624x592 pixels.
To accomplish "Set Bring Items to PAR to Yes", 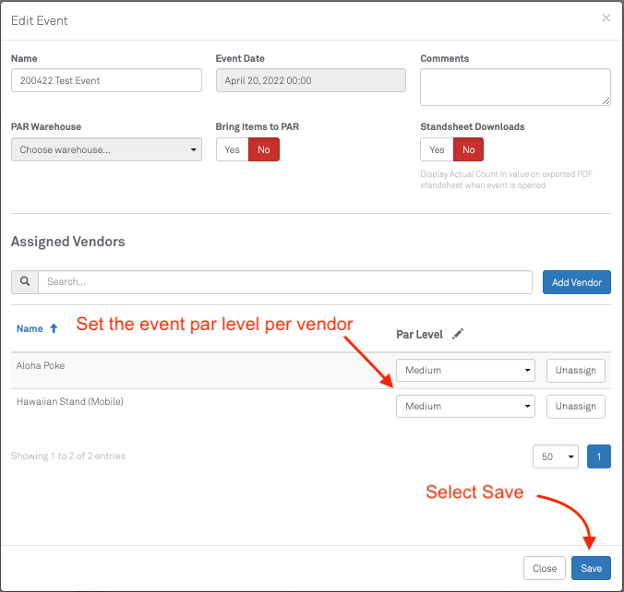I will coord(232,150).
